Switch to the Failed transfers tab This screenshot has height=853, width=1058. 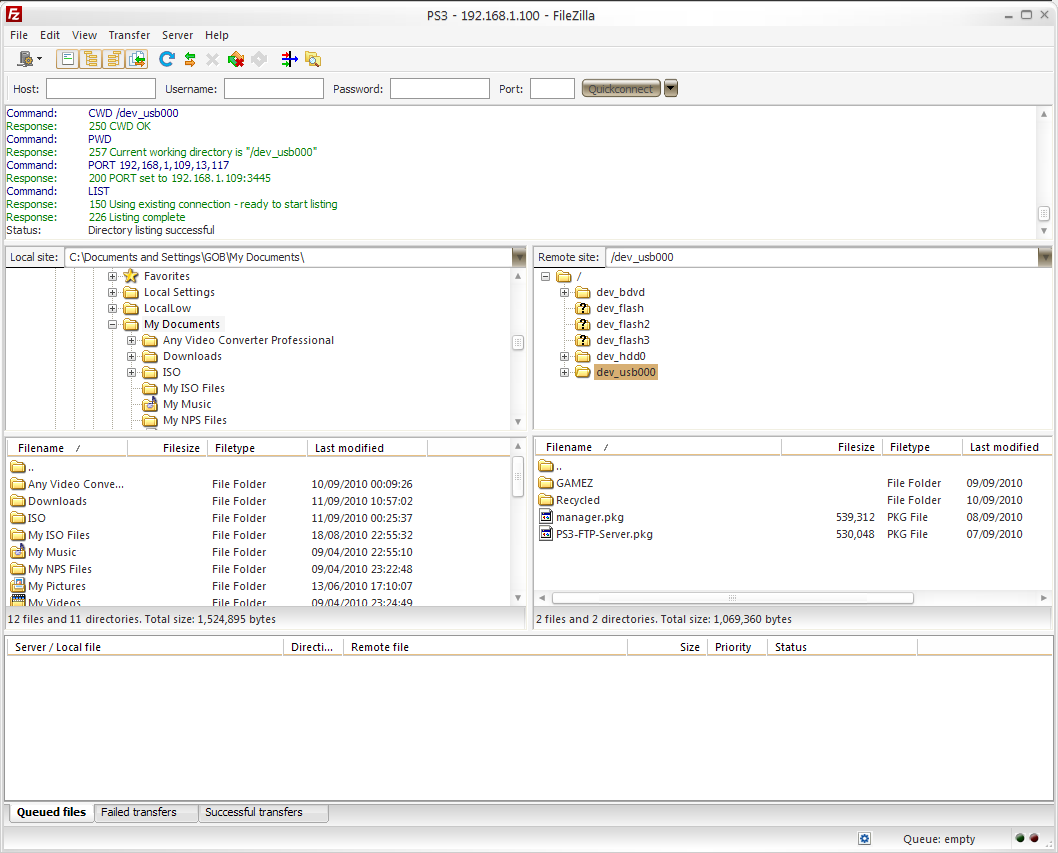[139, 812]
